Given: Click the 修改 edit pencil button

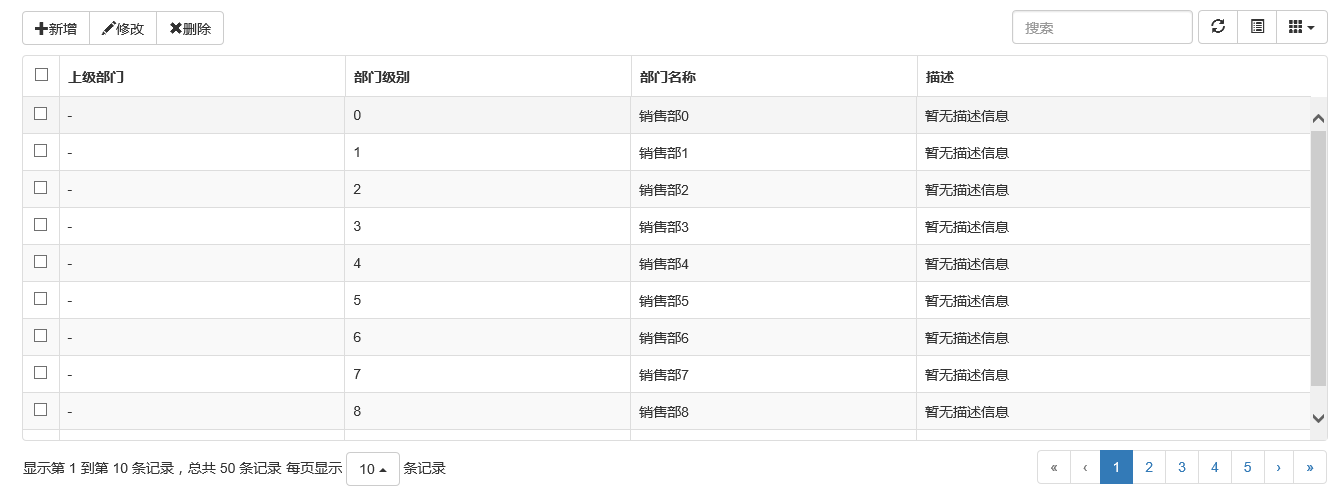Looking at the screenshot, I should tap(123, 29).
